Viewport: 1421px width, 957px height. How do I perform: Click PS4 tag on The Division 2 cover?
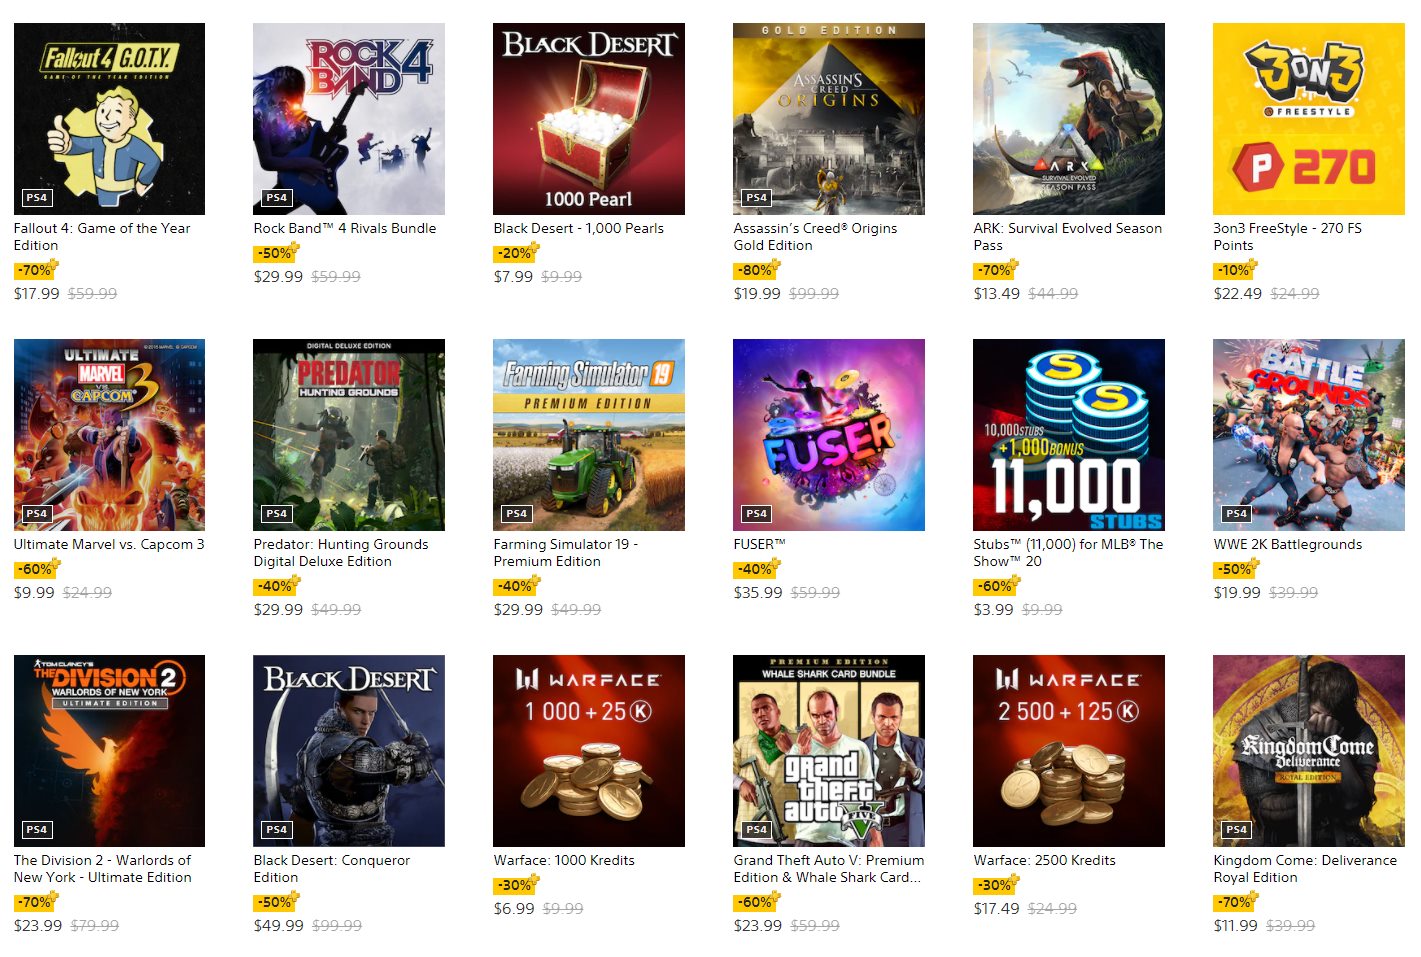point(37,829)
